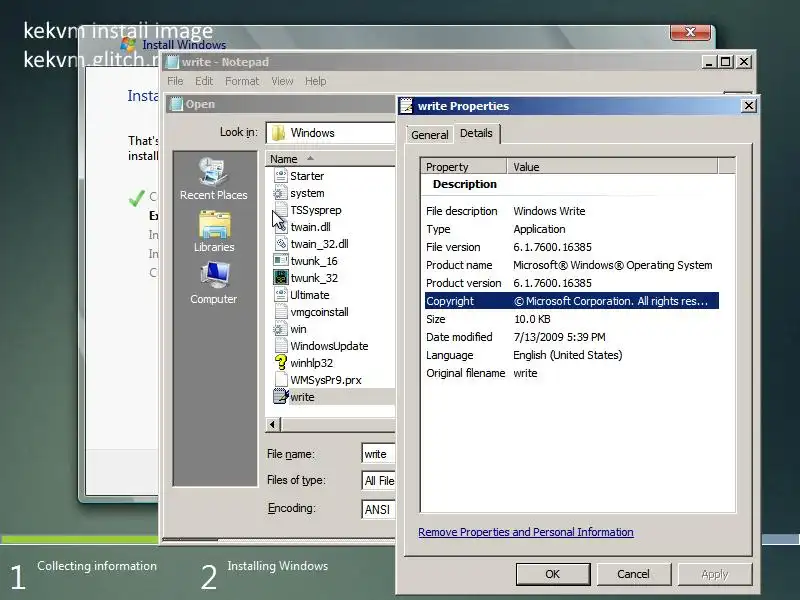
Task: Open the Edit menu in Notepad
Action: [x=204, y=81]
